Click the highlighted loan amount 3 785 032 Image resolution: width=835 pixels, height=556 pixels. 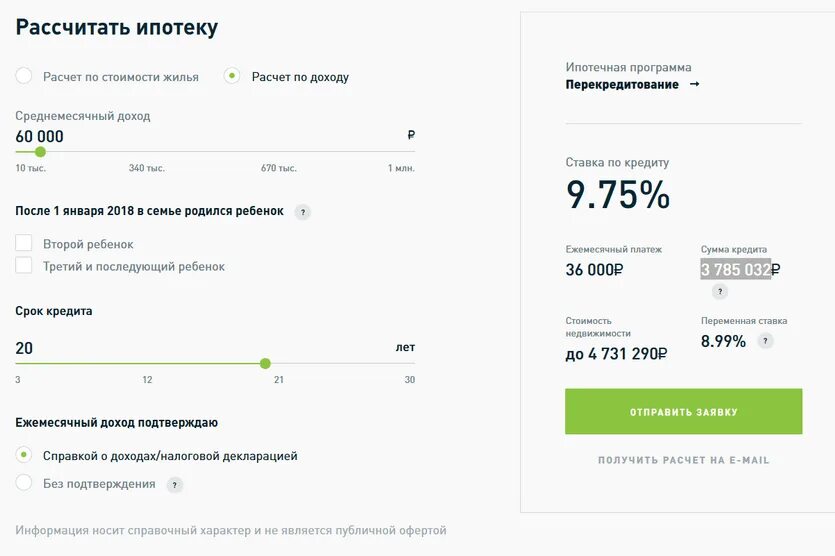point(735,269)
